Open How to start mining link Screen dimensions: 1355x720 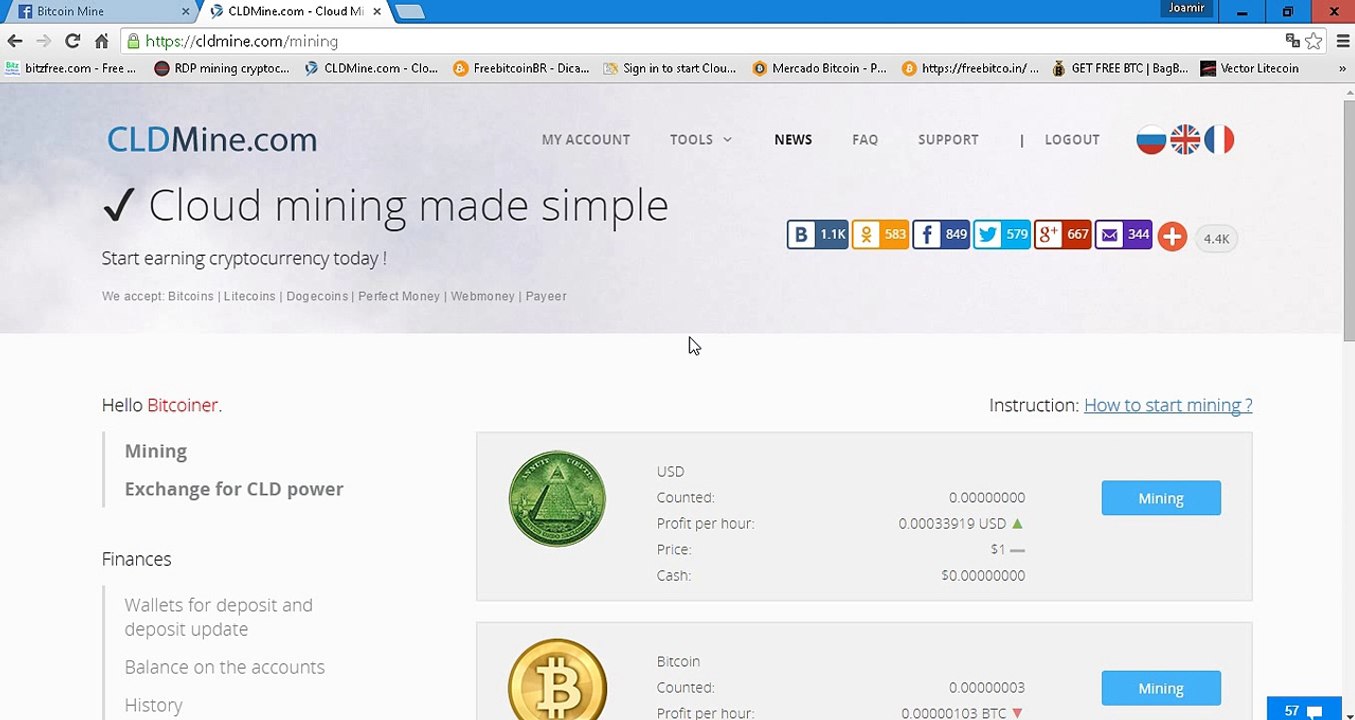tap(1168, 405)
